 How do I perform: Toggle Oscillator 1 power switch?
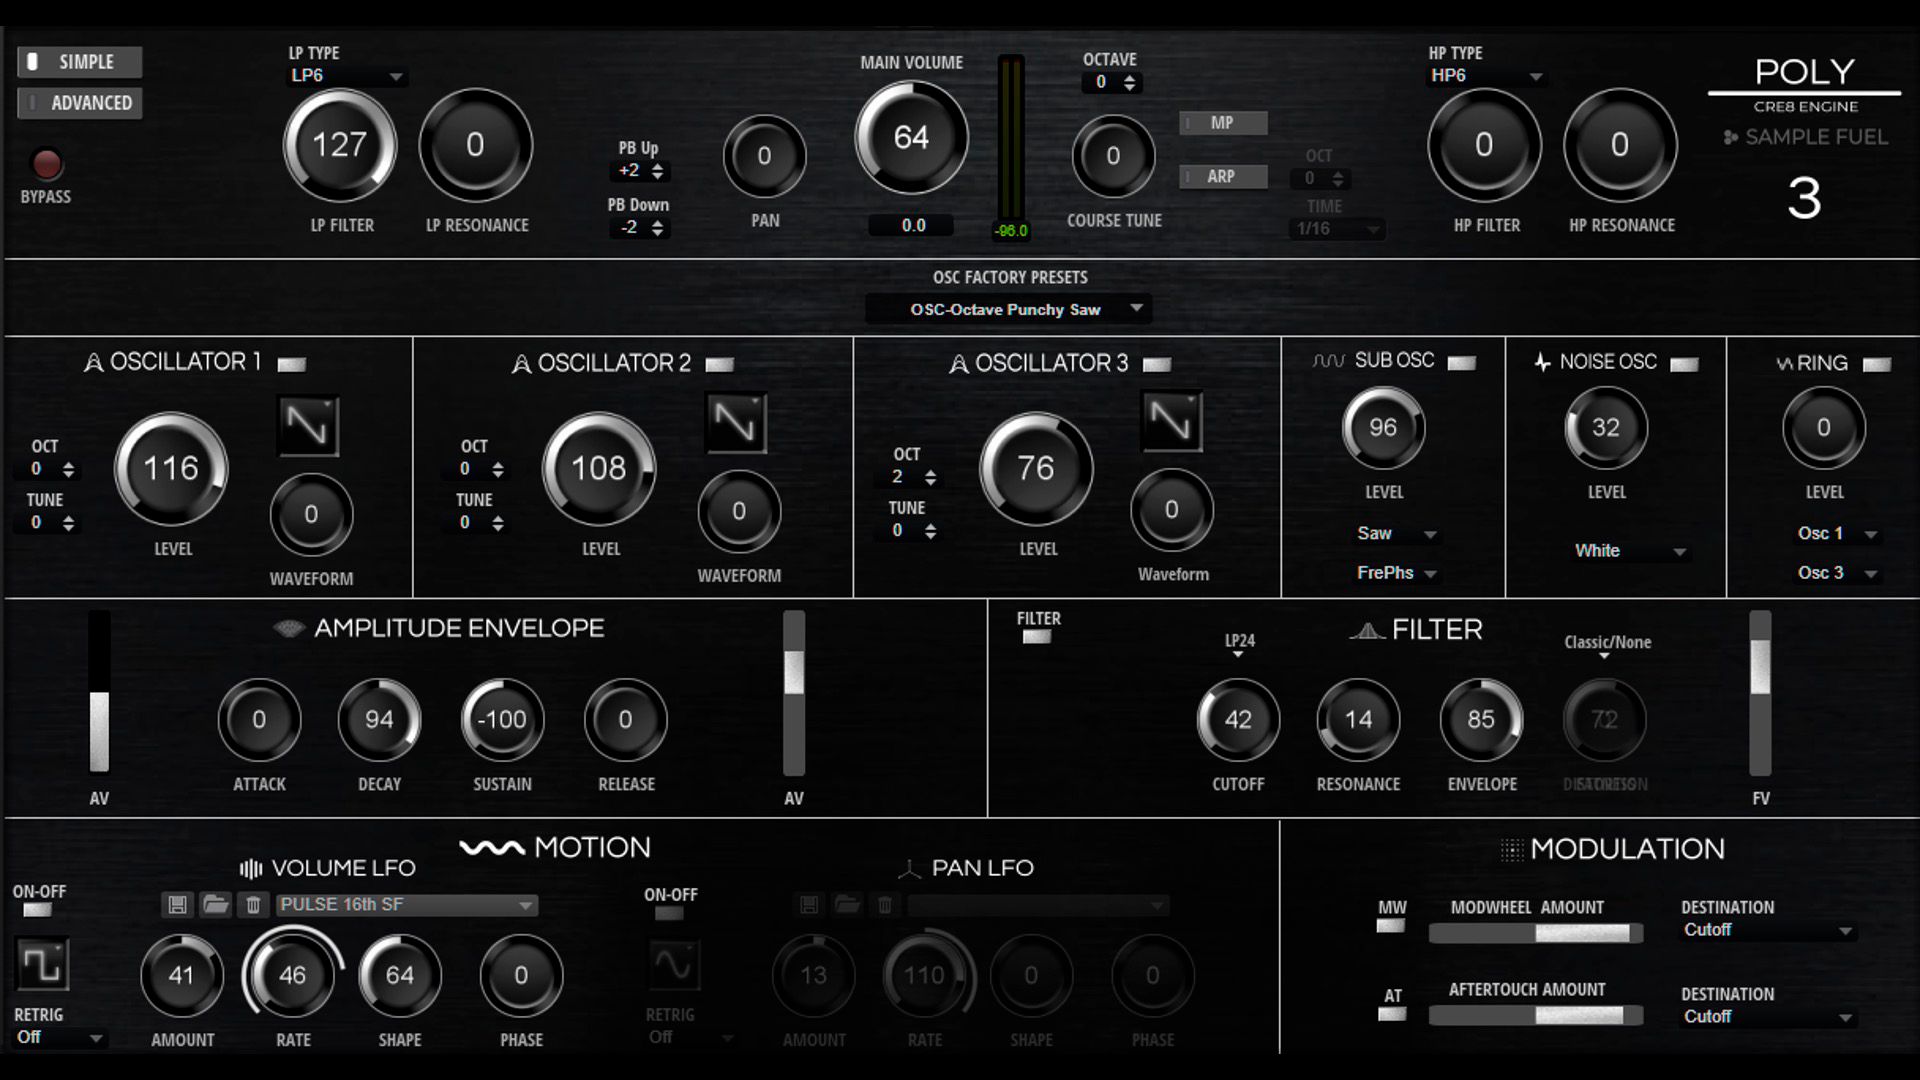click(292, 365)
